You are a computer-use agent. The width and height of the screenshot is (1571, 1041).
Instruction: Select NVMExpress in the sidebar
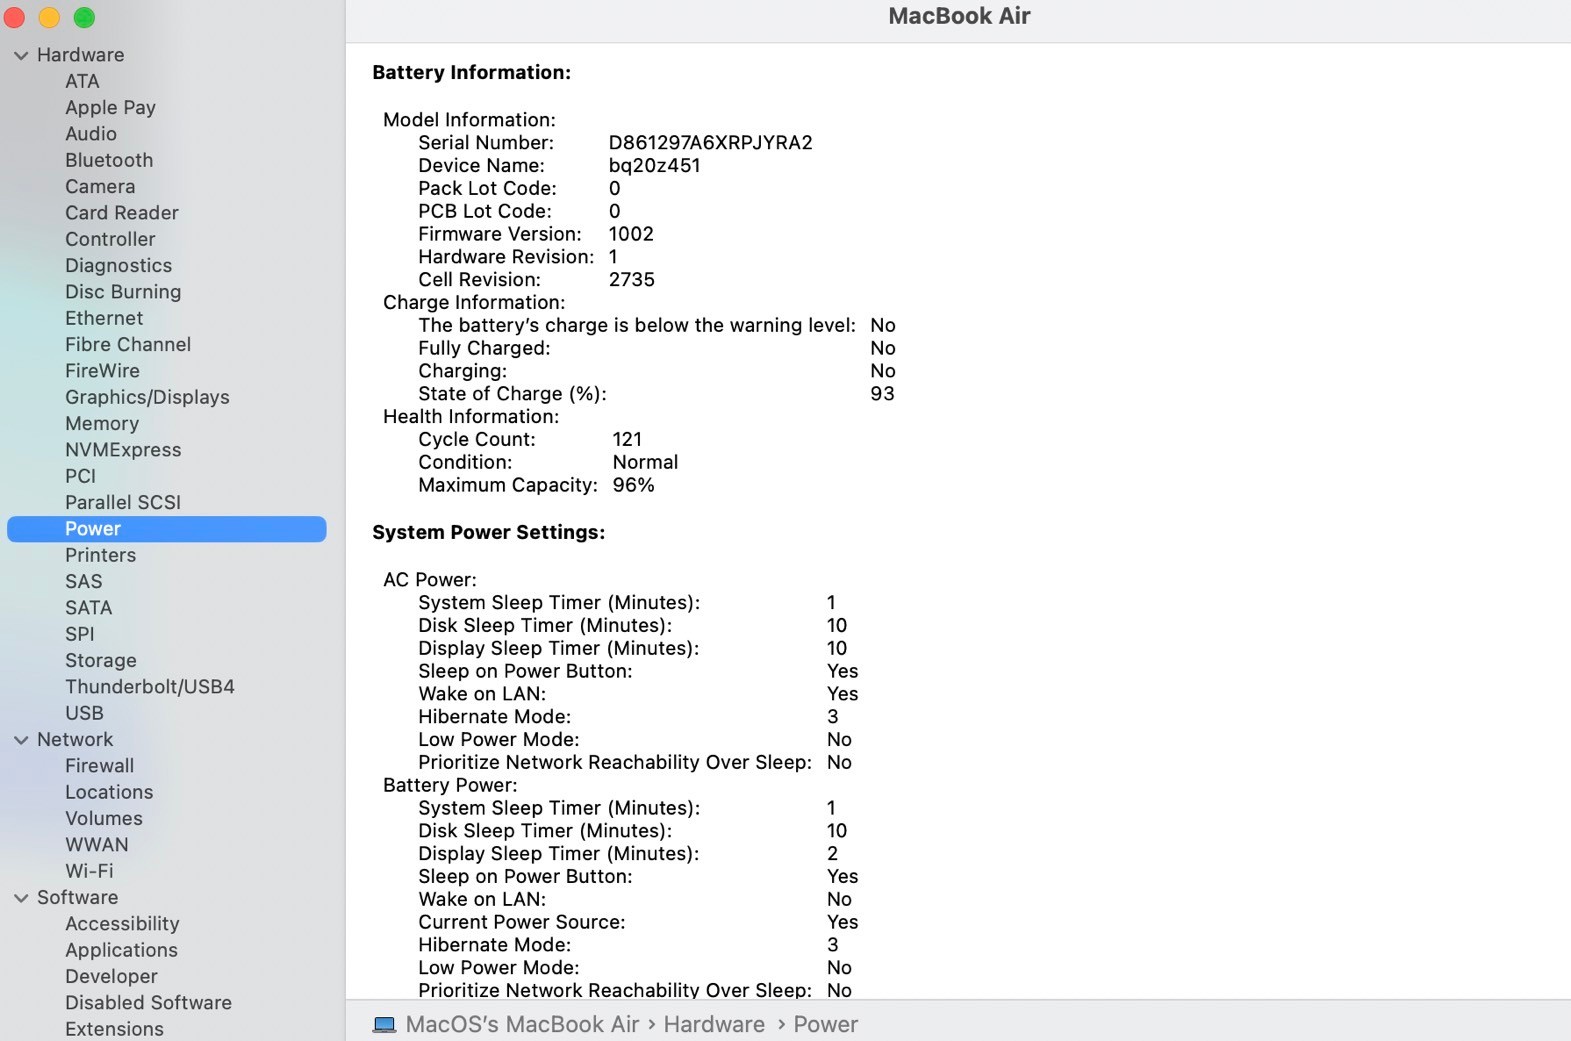(x=123, y=450)
